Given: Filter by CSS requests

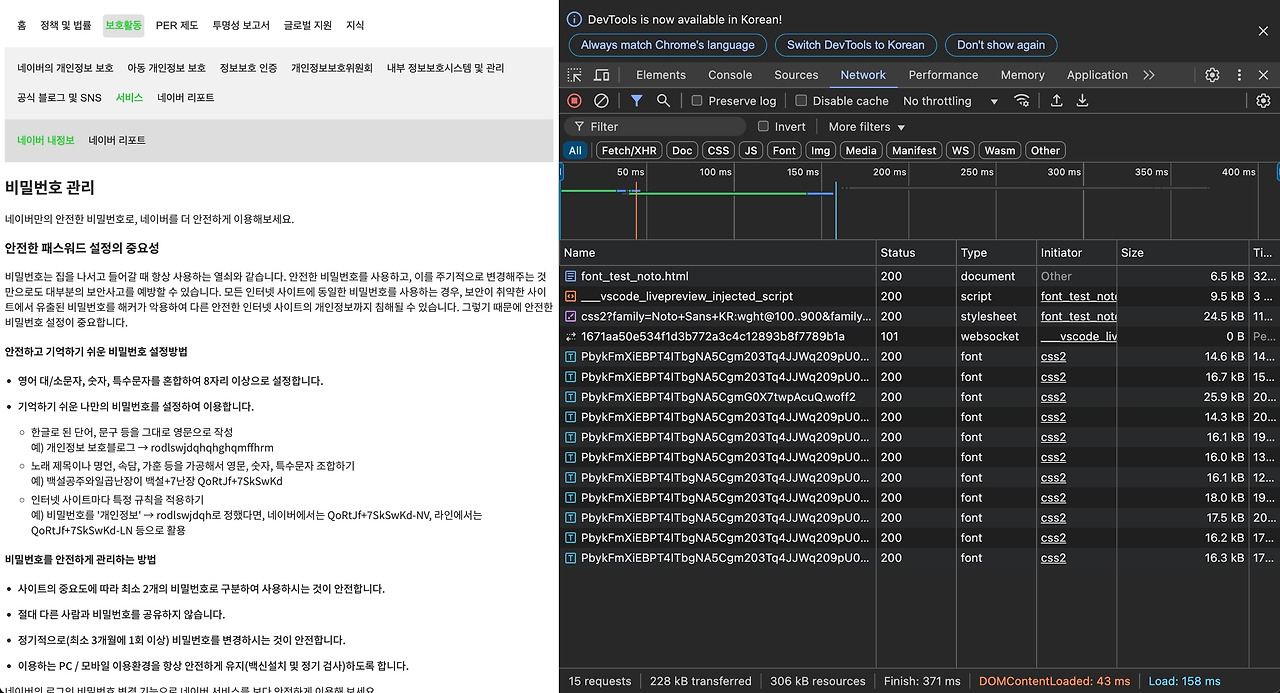Looking at the screenshot, I should pos(718,150).
